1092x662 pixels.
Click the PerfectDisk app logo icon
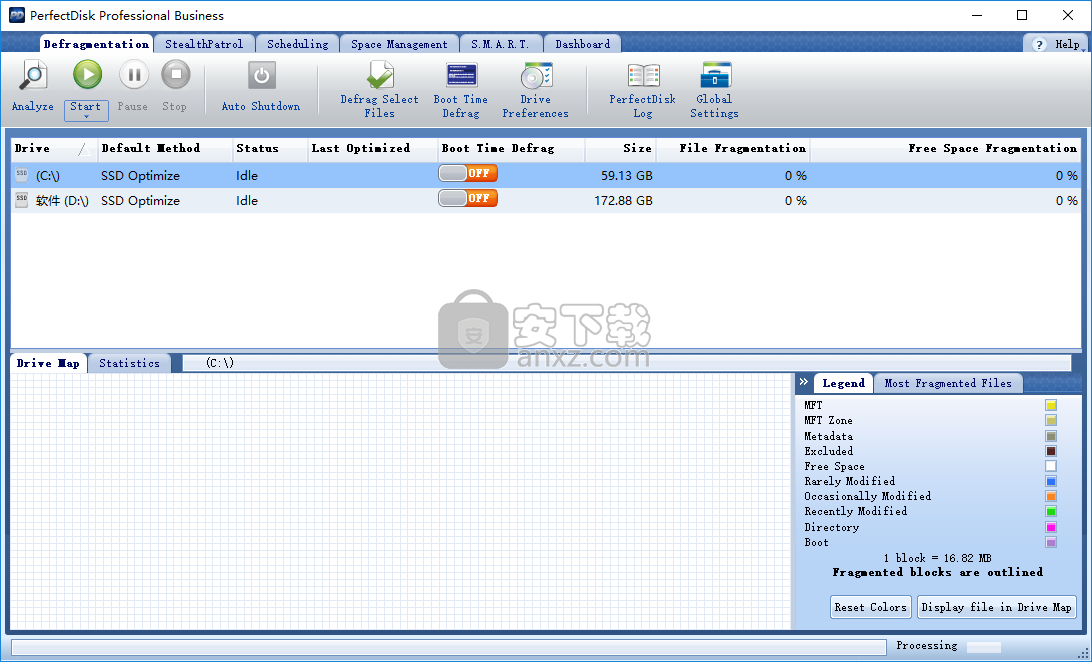tap(16, 15)
